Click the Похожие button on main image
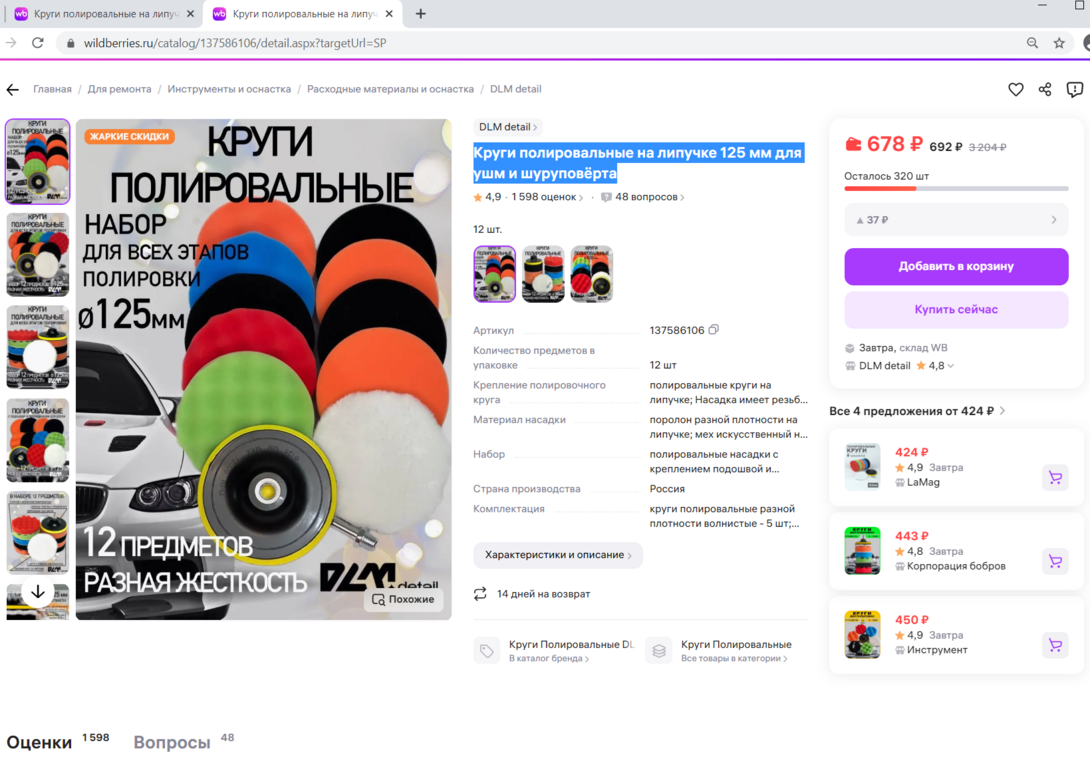This screenshot has height=773, width=1090. pyautogui.click(x=404, y=599)
